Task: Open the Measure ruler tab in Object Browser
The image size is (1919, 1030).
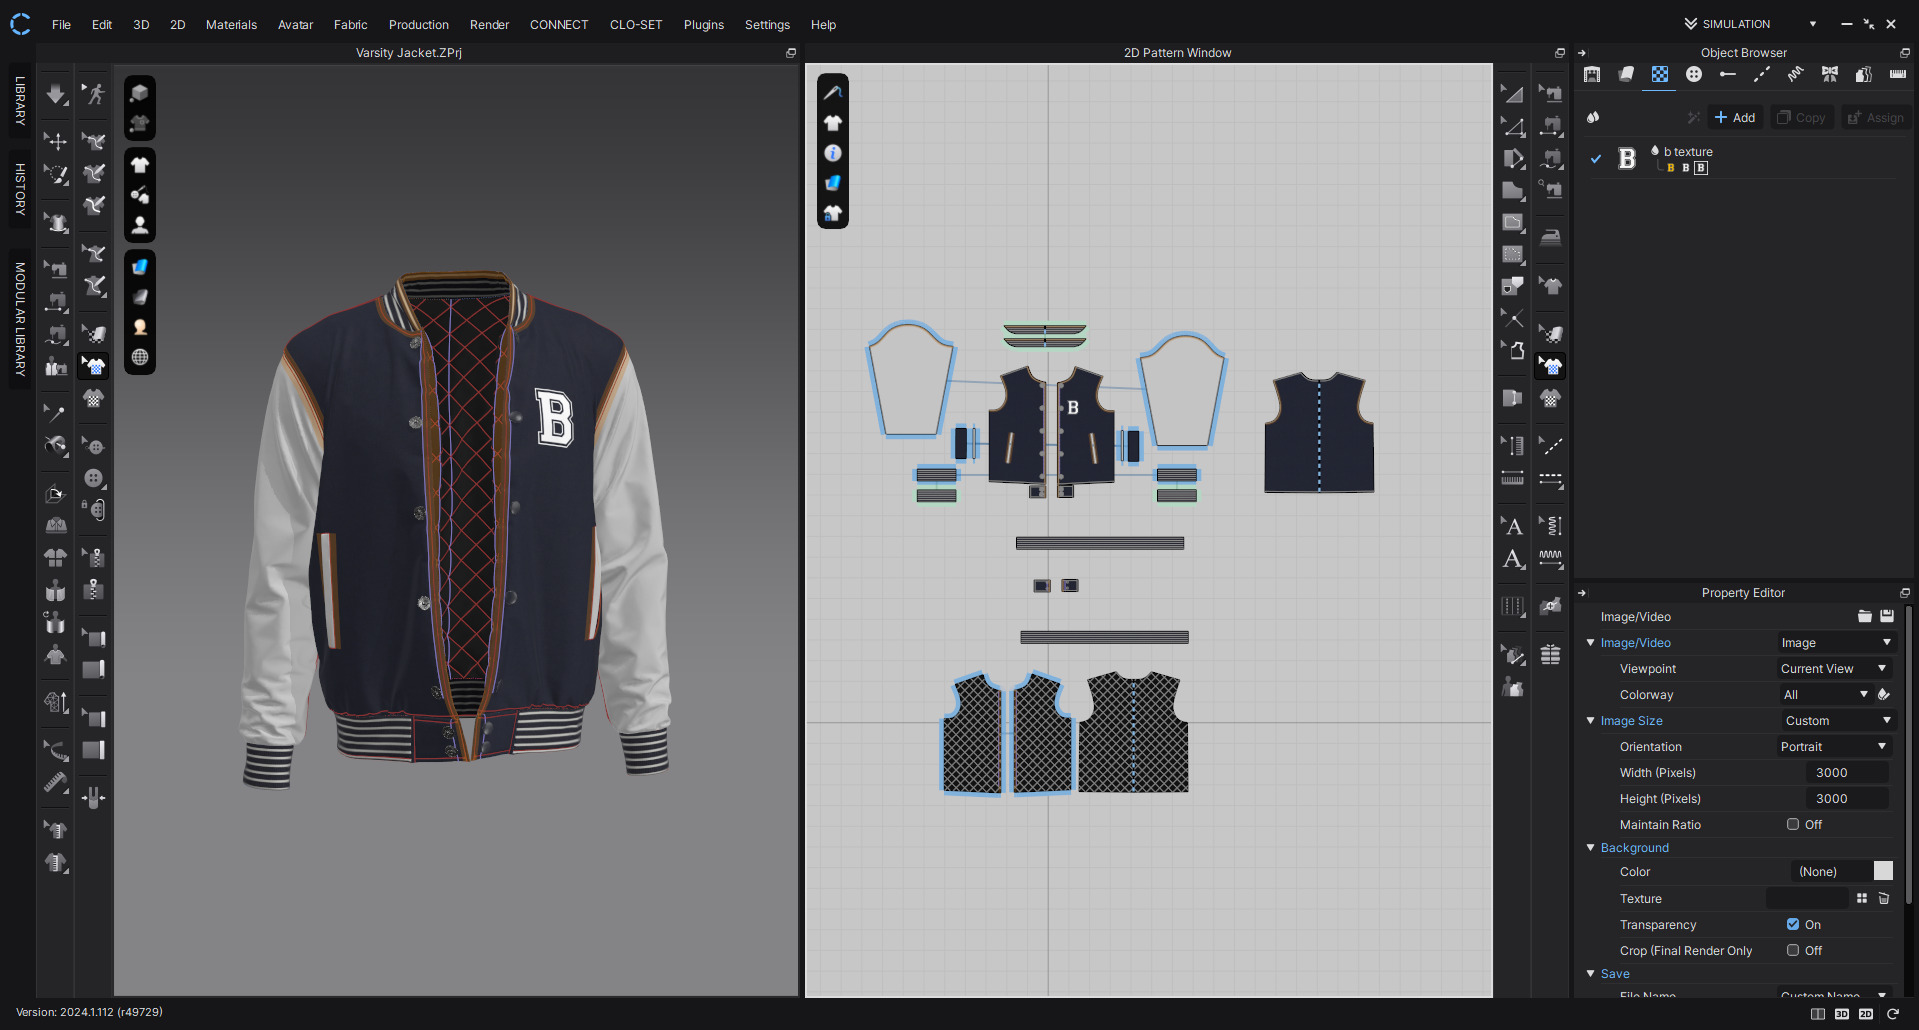Action: (x=1898, y=74)
